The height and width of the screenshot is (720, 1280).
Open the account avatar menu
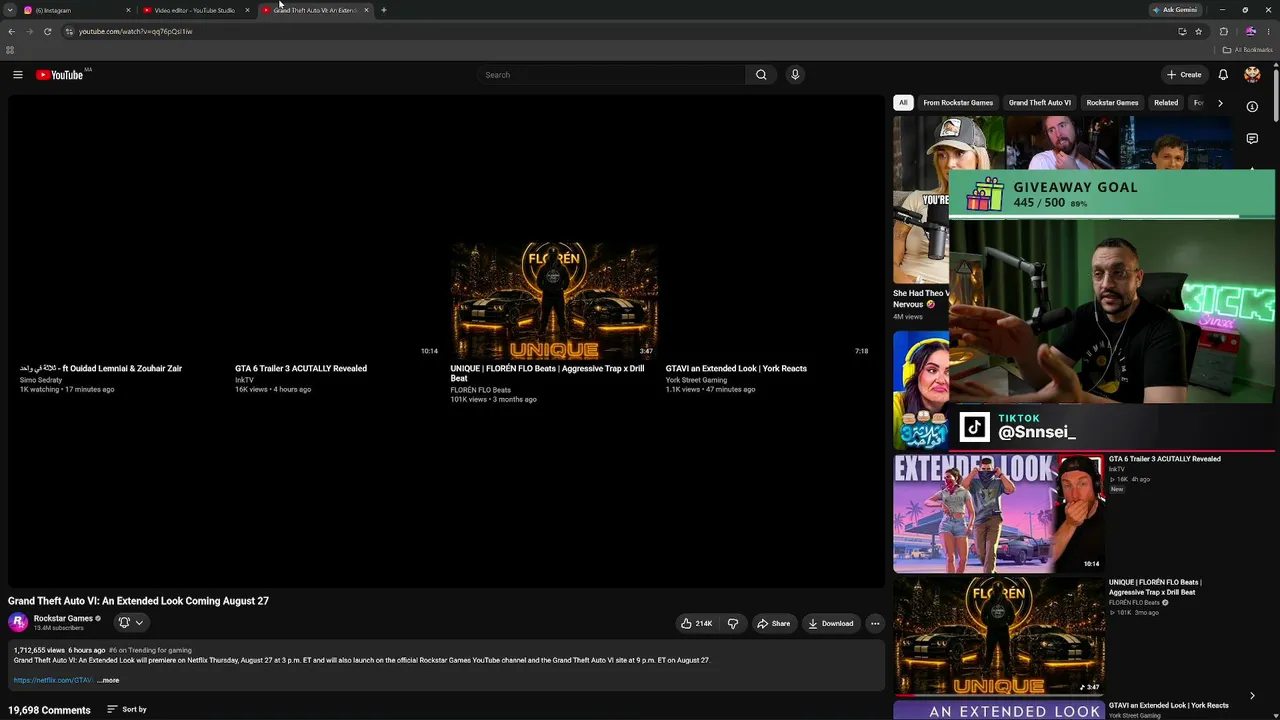point(1252,75)
